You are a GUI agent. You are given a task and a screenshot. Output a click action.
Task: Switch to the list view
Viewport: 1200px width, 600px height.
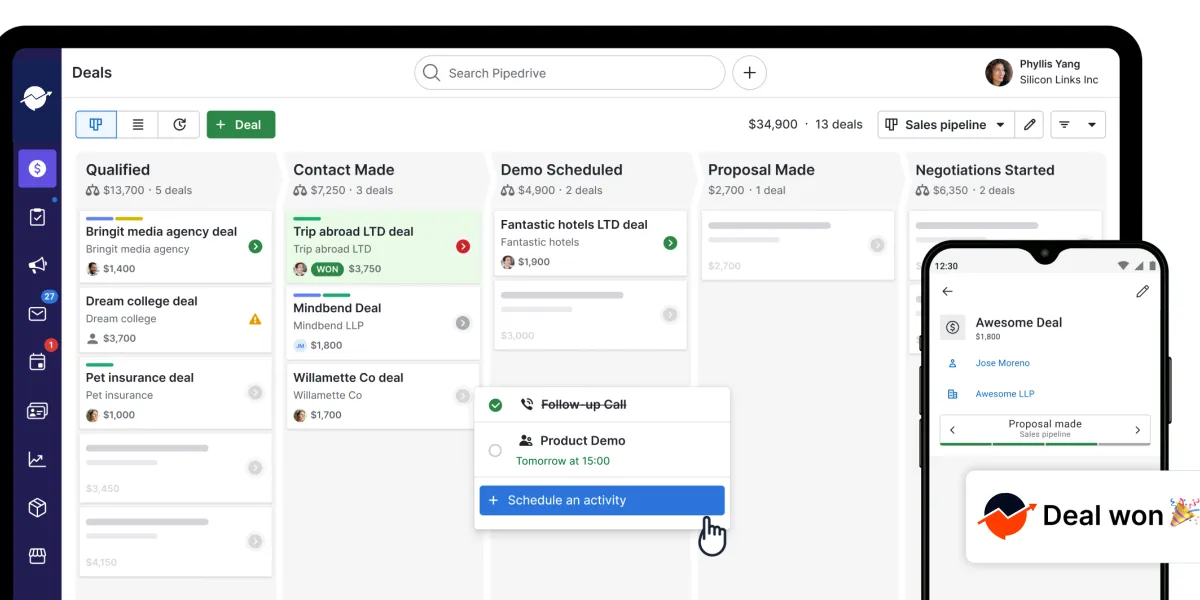pyautogui.click(x=138, y=125)
